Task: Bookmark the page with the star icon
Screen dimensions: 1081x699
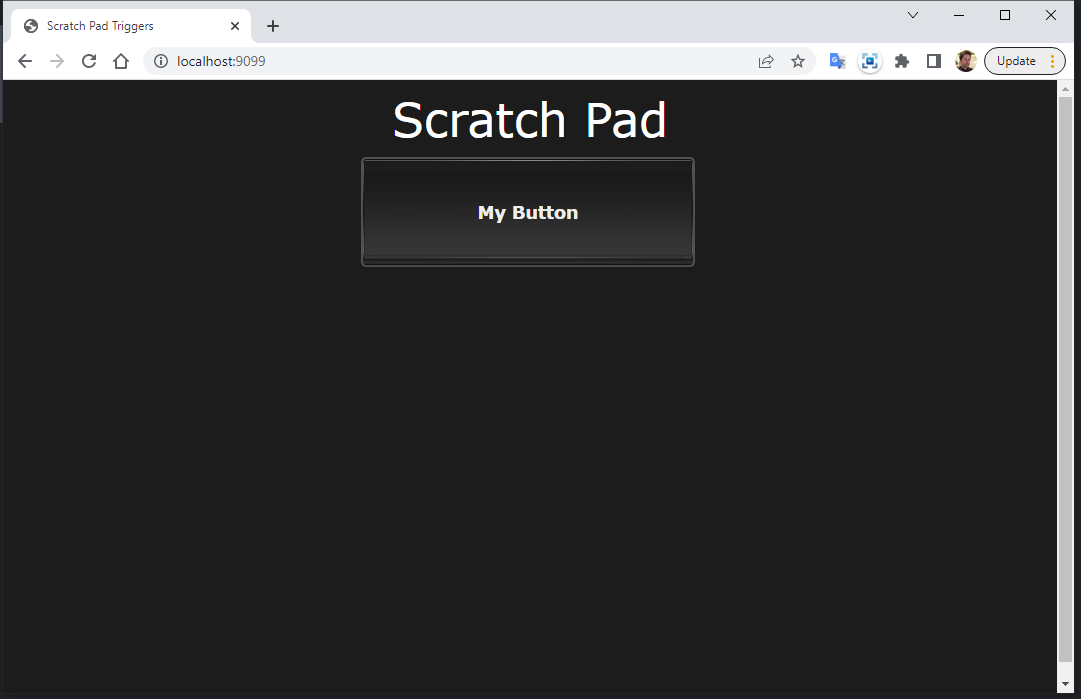Action: pos(798,61)
